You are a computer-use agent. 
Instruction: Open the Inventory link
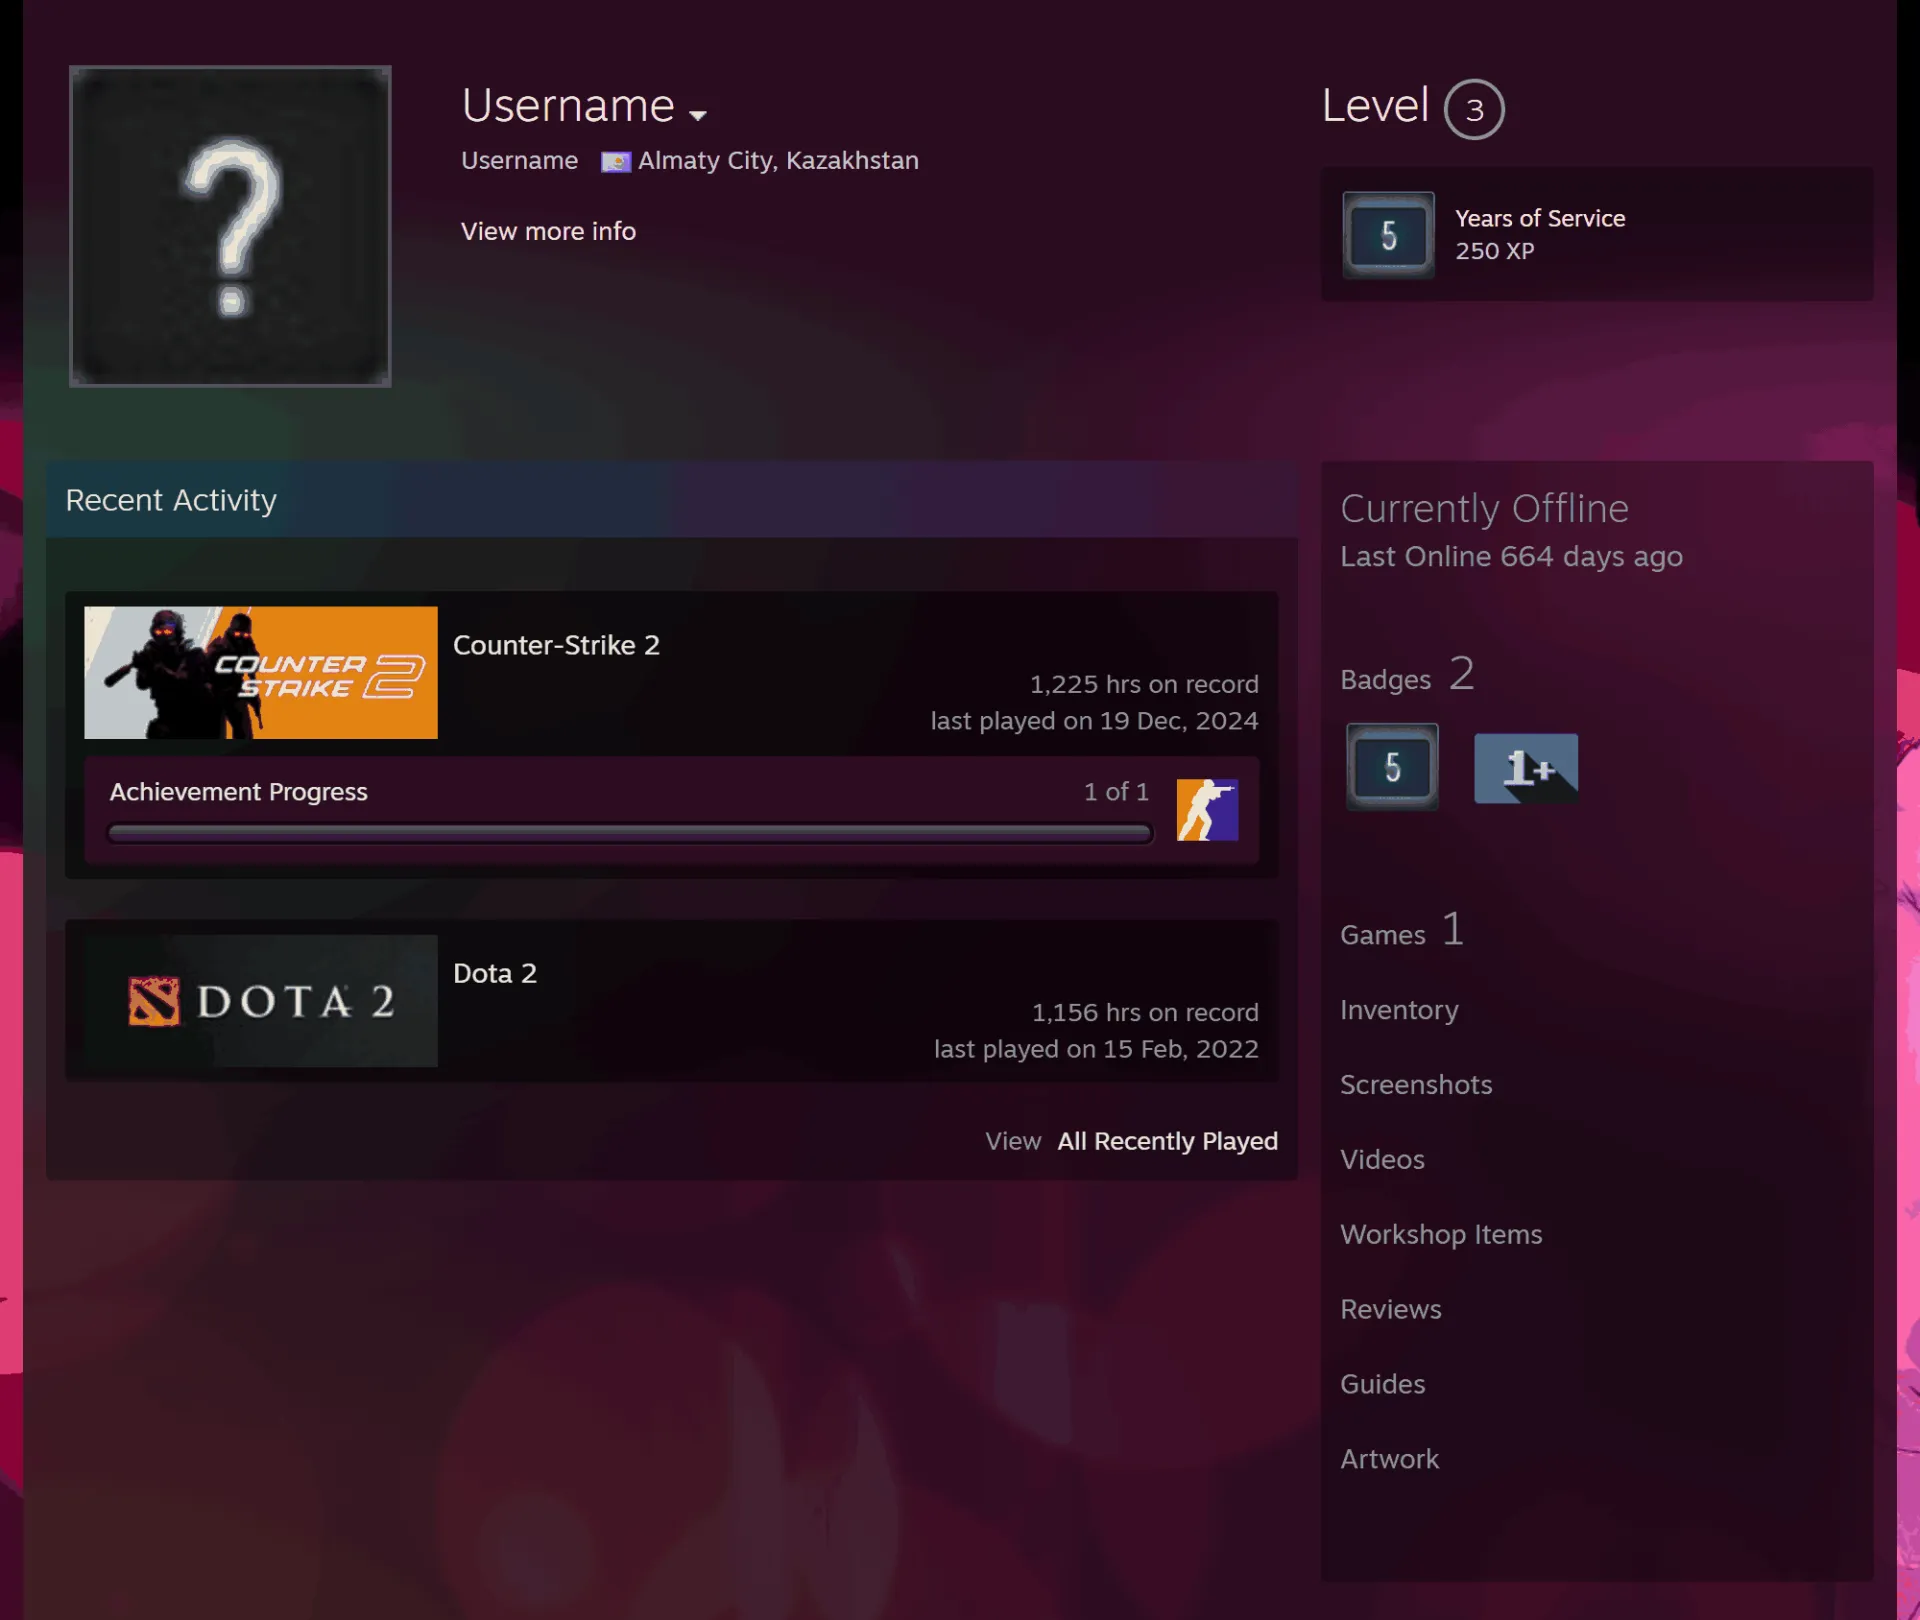click(x=1399, y=1010)
